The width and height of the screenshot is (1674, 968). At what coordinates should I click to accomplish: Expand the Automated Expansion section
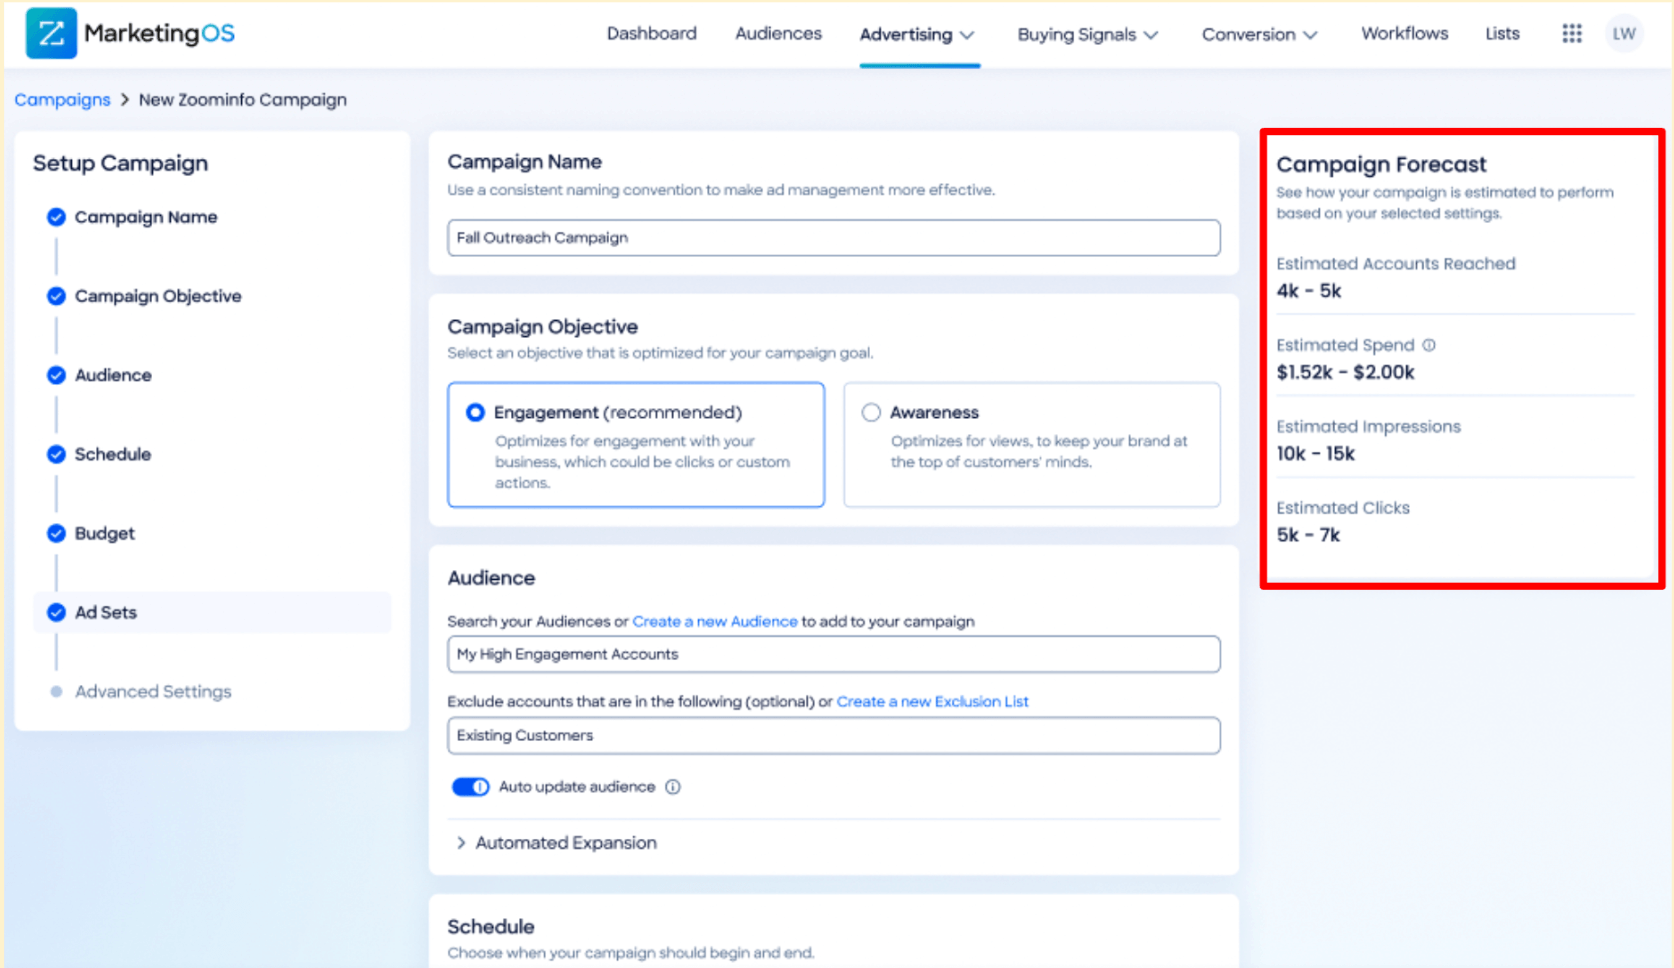566,842
